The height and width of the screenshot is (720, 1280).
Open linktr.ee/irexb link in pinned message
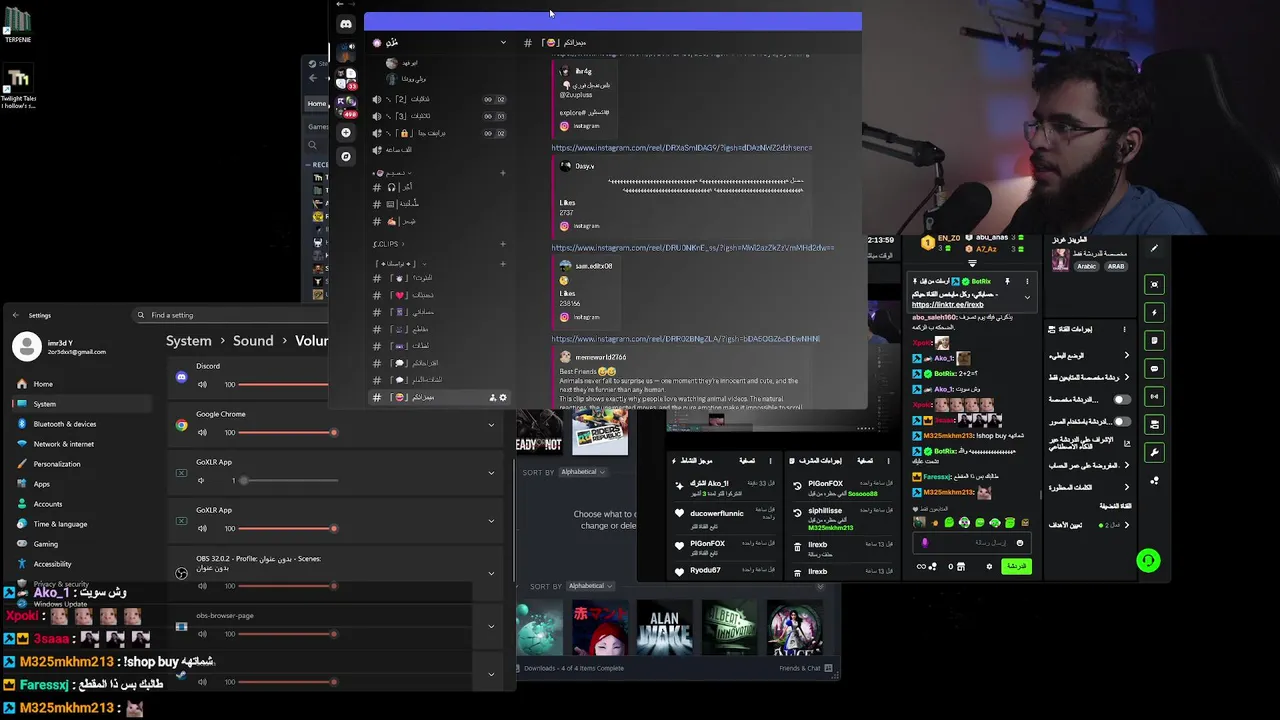click(x=947, y=305)
